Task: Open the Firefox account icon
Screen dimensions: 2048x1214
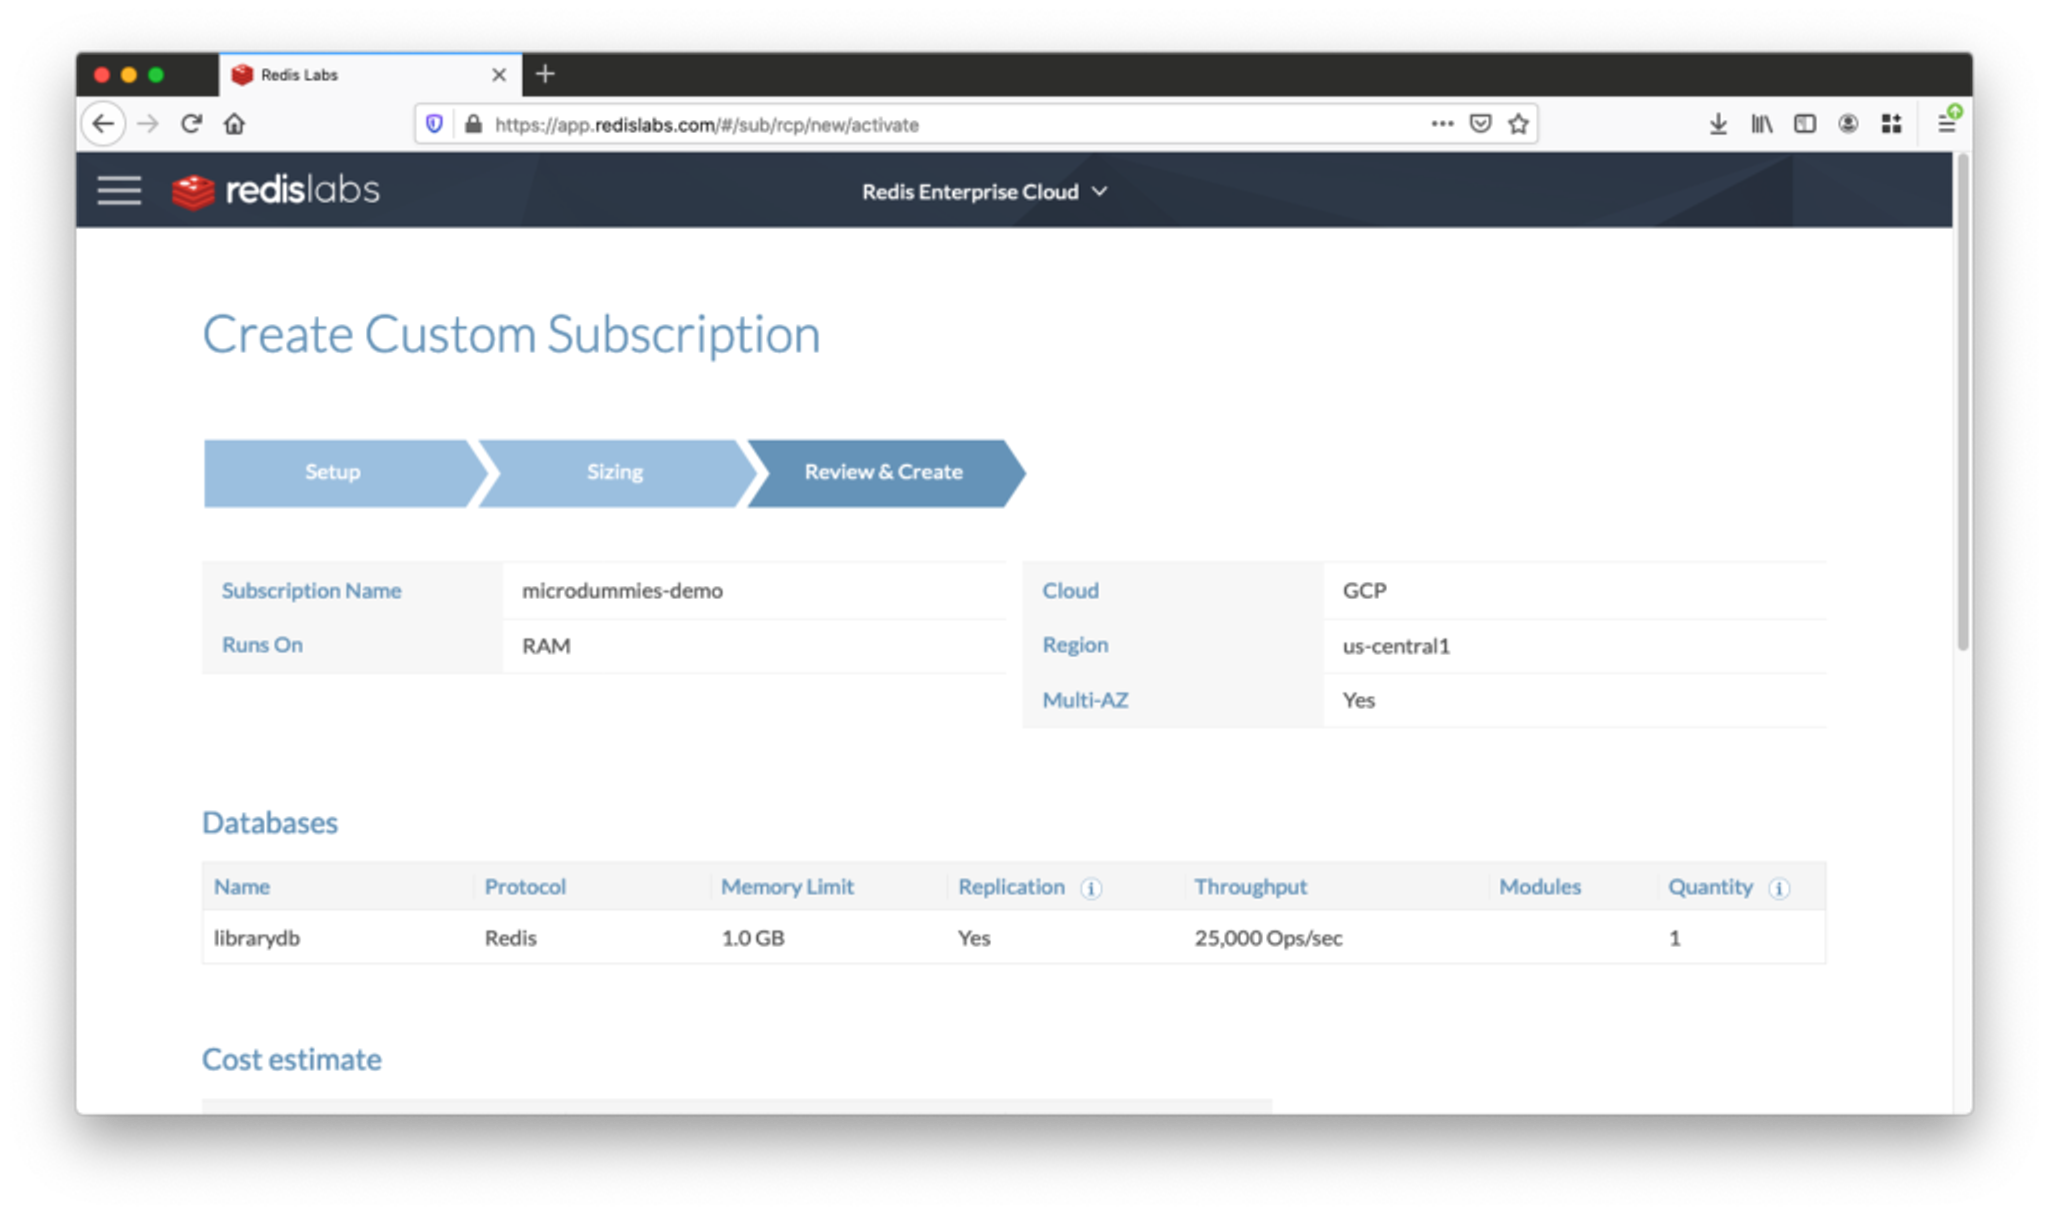Action: (1848, 124)
